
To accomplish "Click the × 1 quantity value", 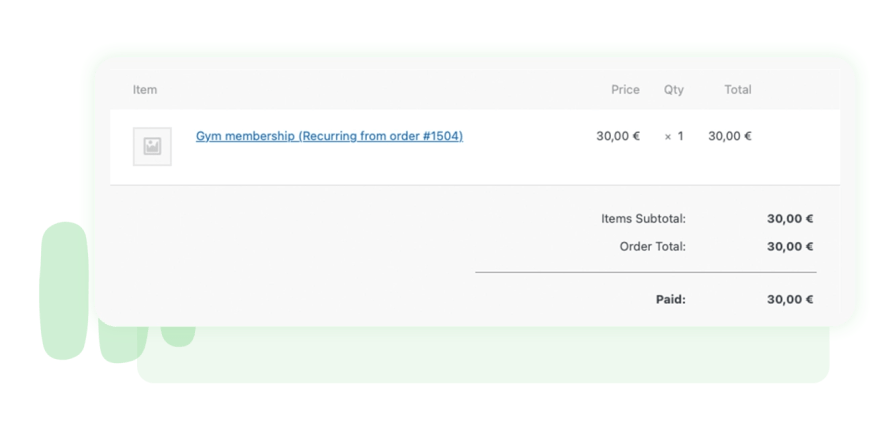I will (674, 136).
